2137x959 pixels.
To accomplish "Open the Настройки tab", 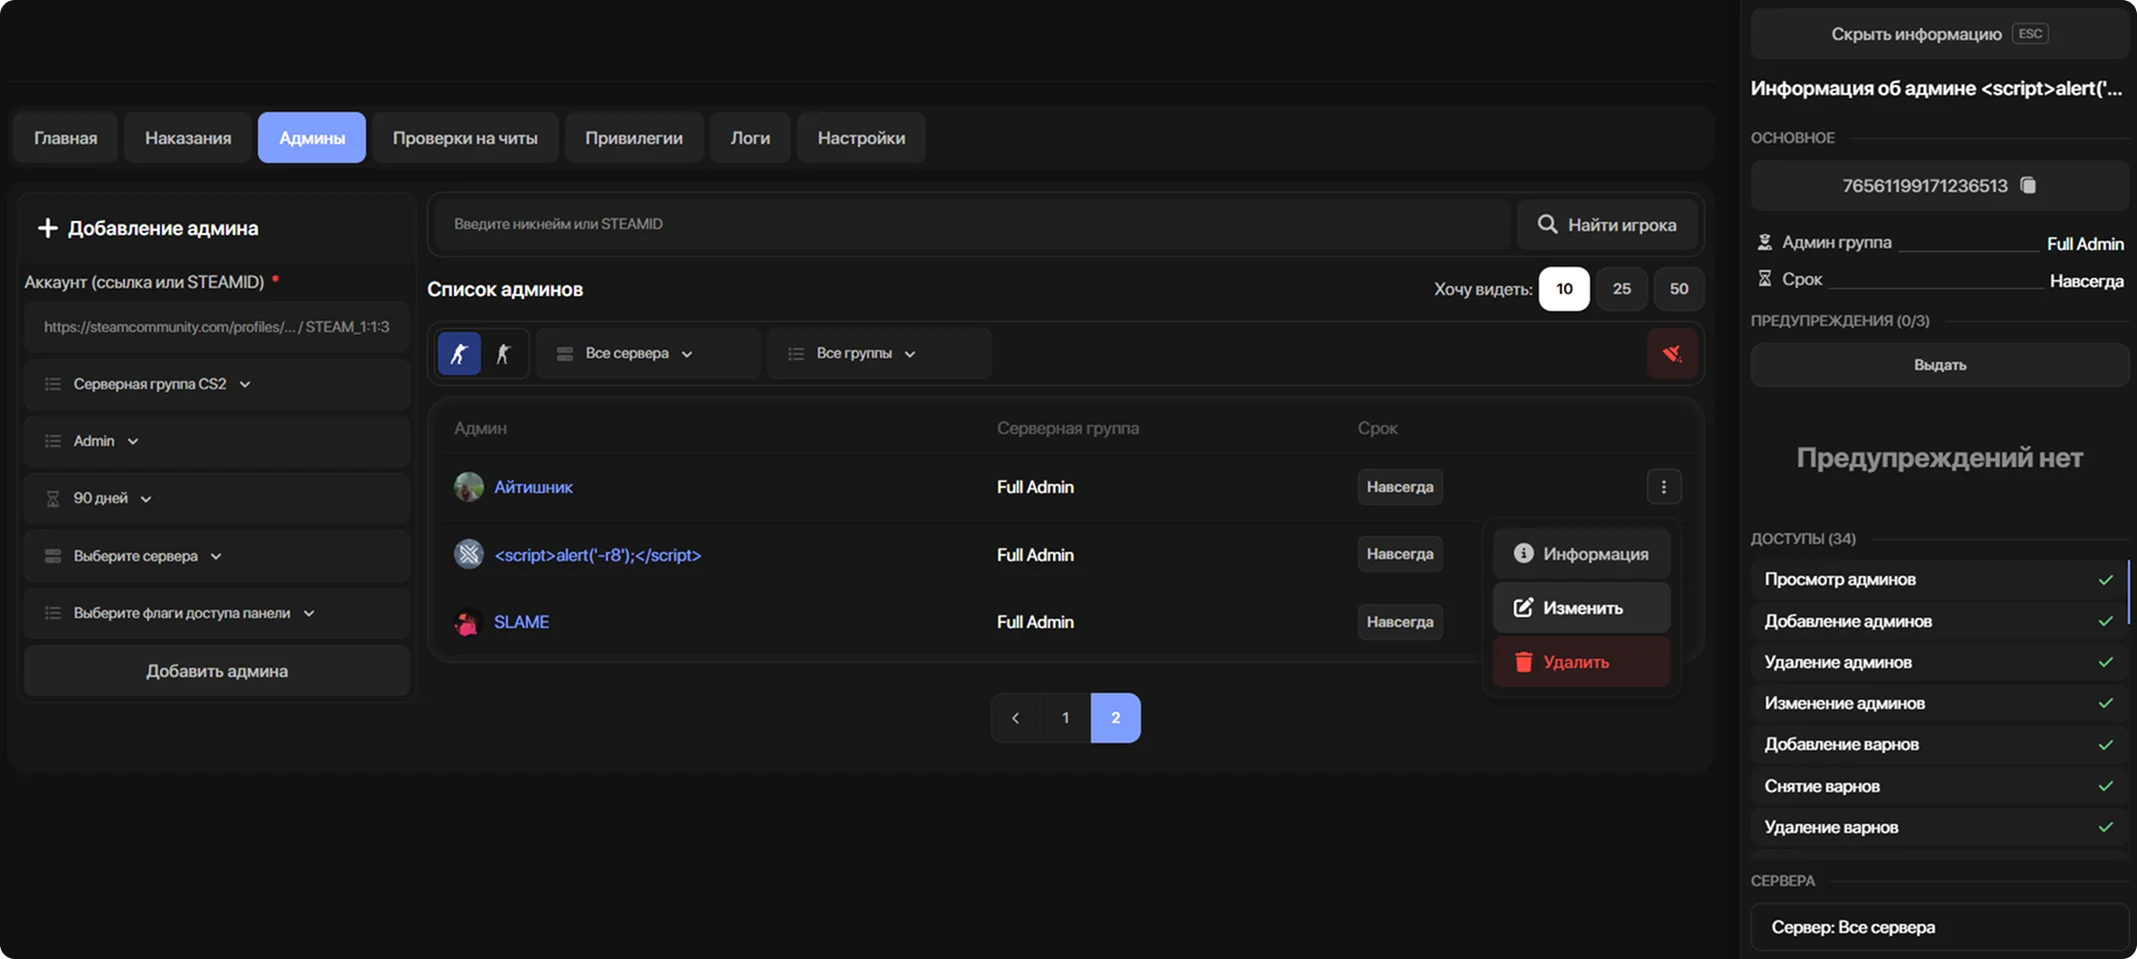I will [861, 138].
